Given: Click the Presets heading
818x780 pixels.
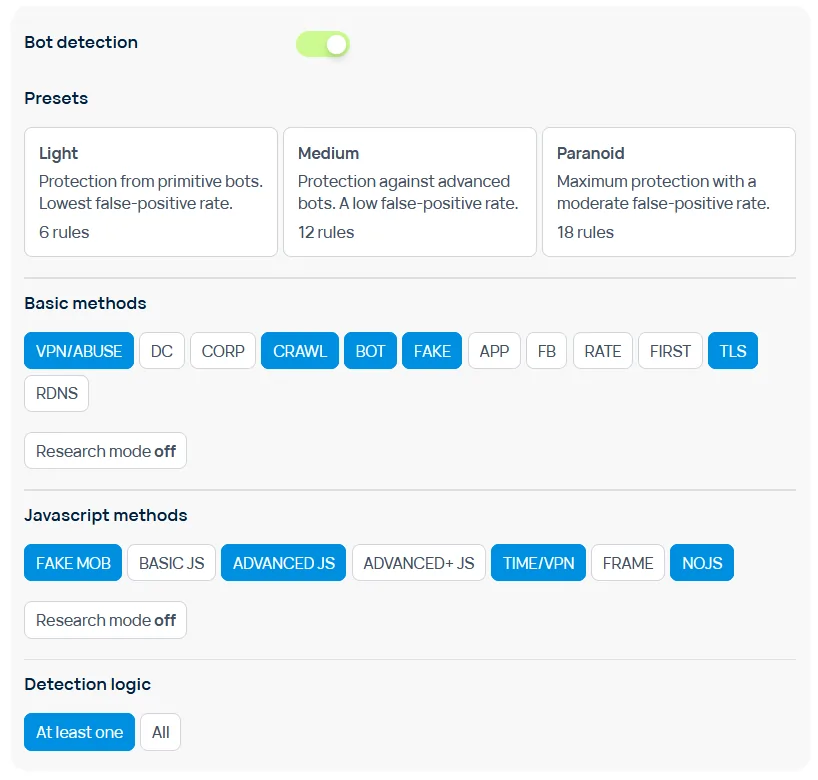Looking at the screenshot, I should (56, 98).
